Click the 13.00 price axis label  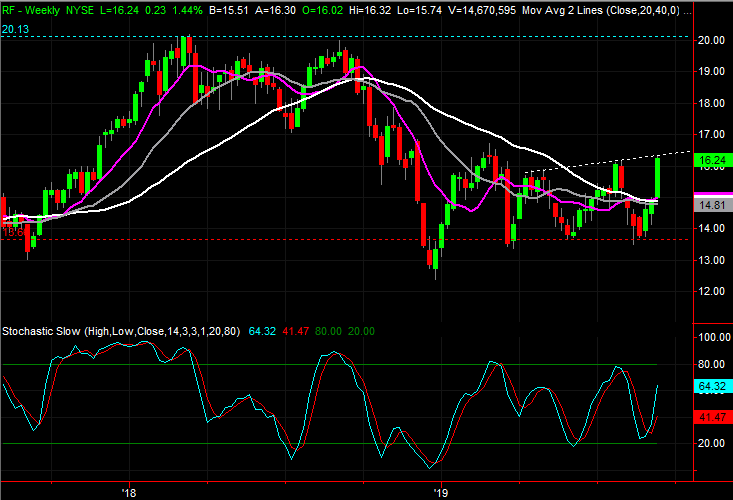pos(711,260)
